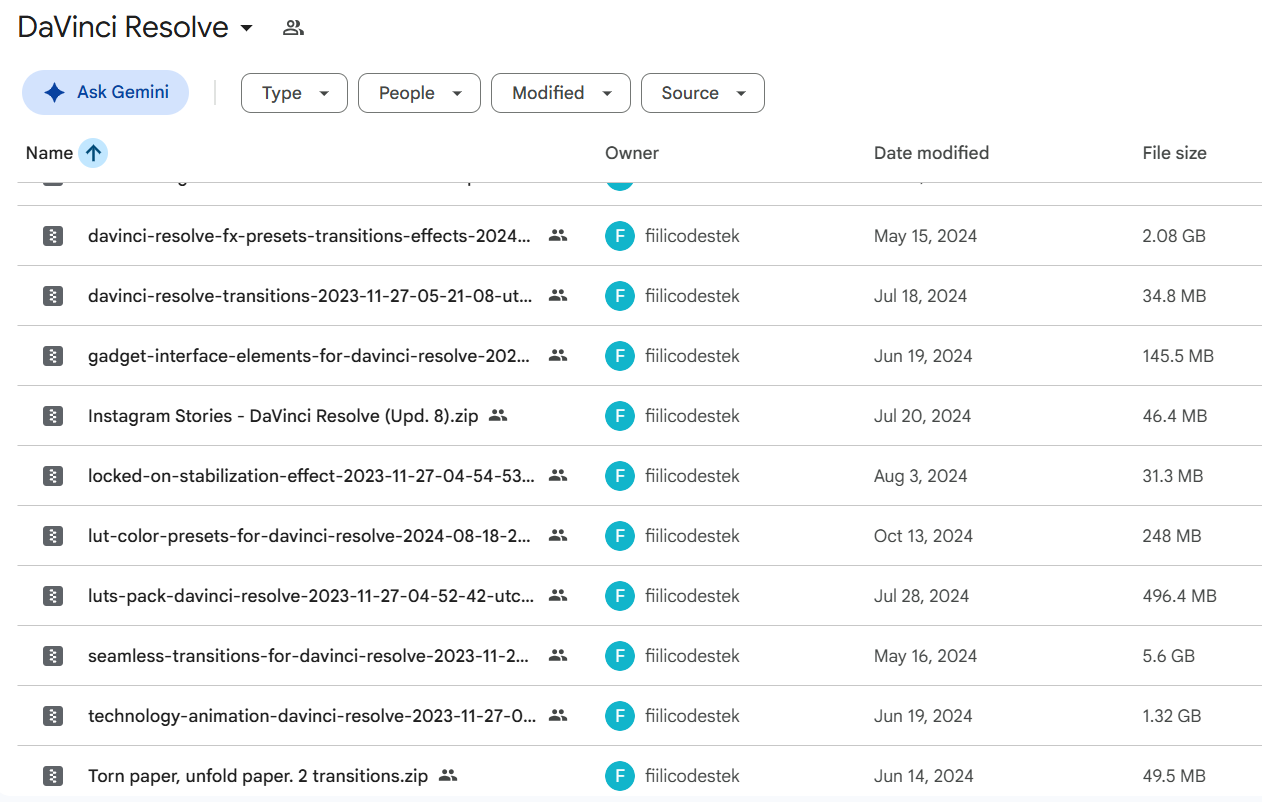Select gadget-interface-elements-for-davinci-resolve file name
The image size is (1262, 802).
[x=309, y=356]
